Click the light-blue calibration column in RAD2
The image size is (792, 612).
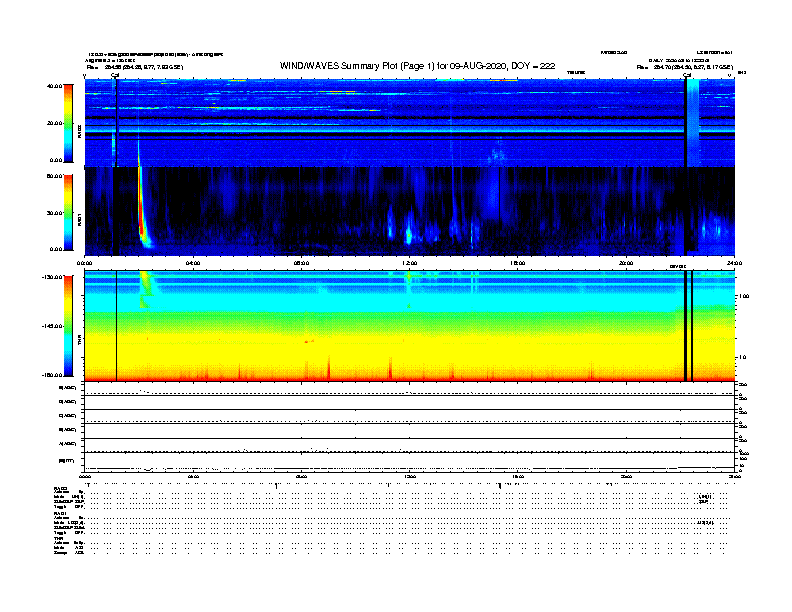[x=694, y=123]
